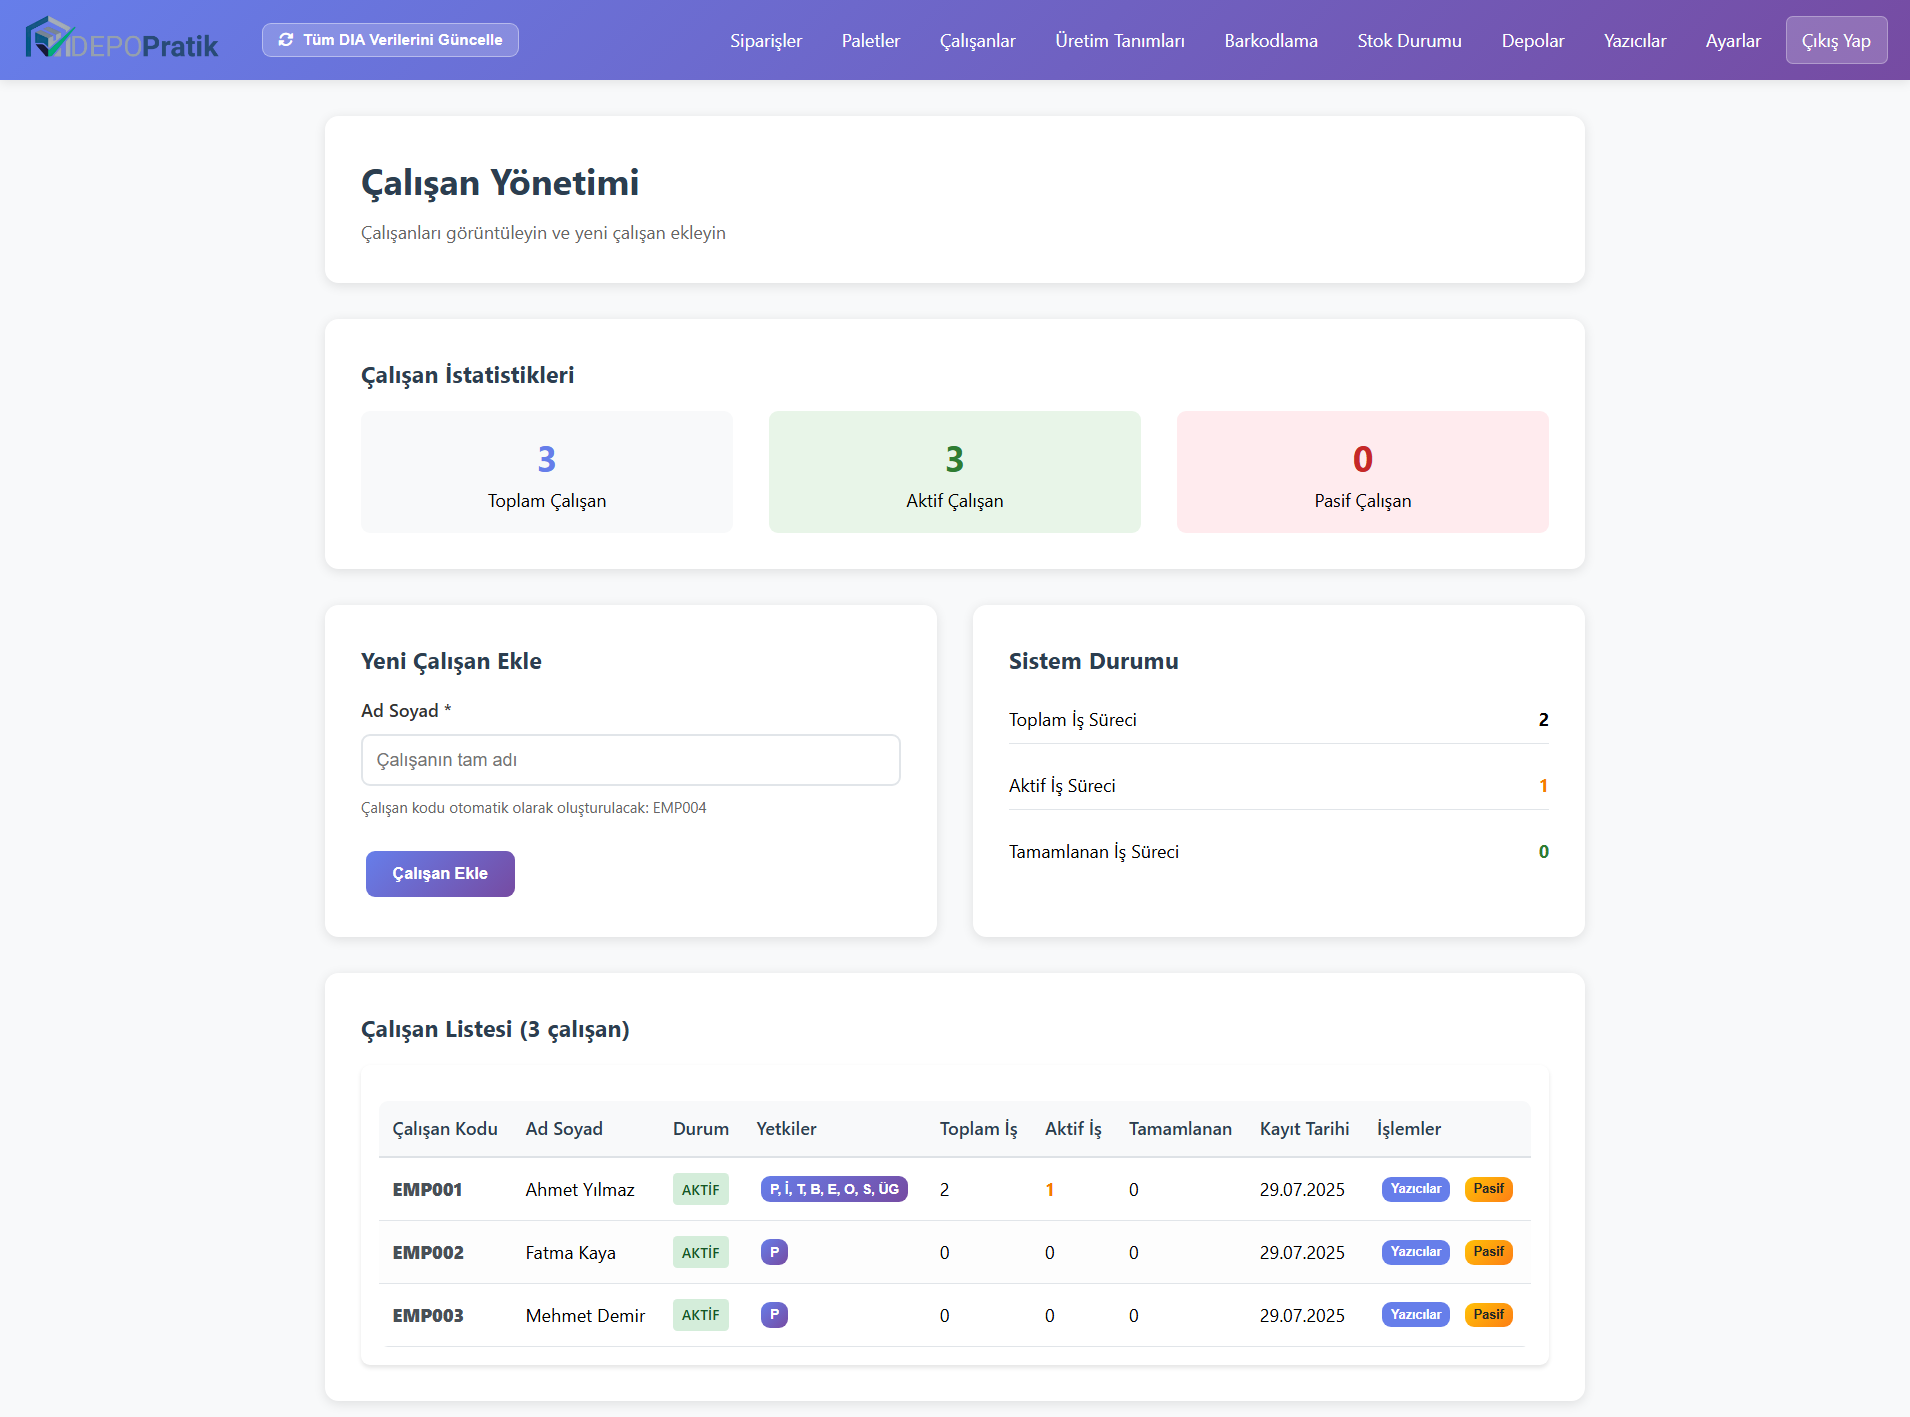This screenshot has height=1417, width=1910.
Task: Click the Ad Soyad input field
Action: (630, 760)
